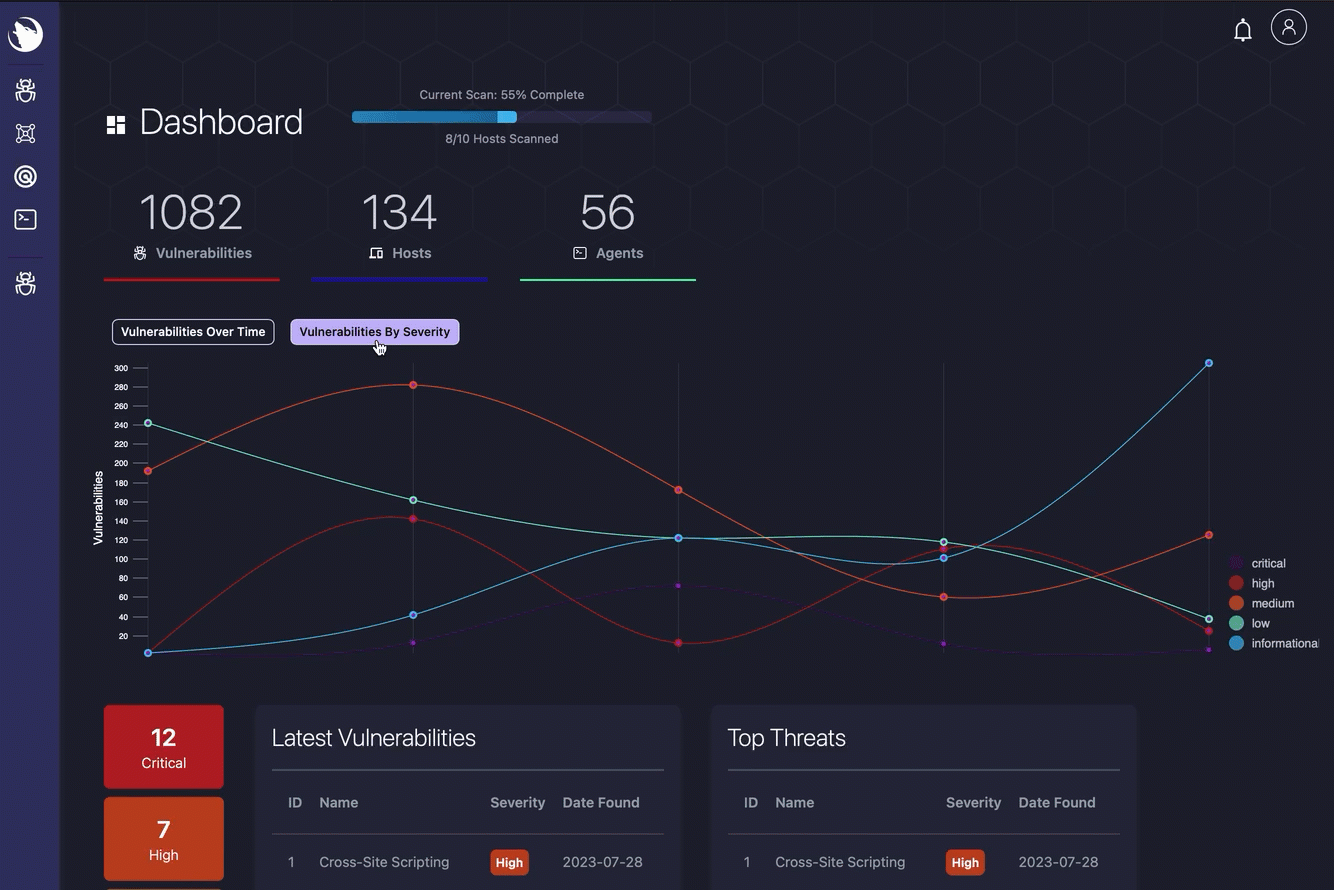1334x890 pixels.
Task: Open the network nodes icon in sidebar
Action: tap(26, 133)
